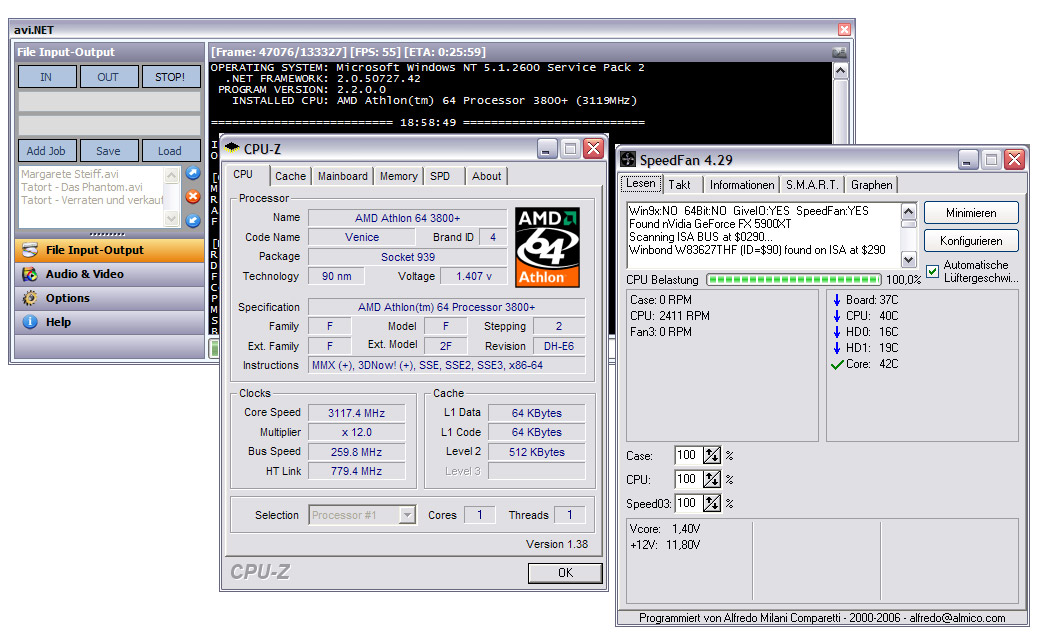Click the Help info icon
The height and width of the screenshot is (635, 1038).
(30, 322)
